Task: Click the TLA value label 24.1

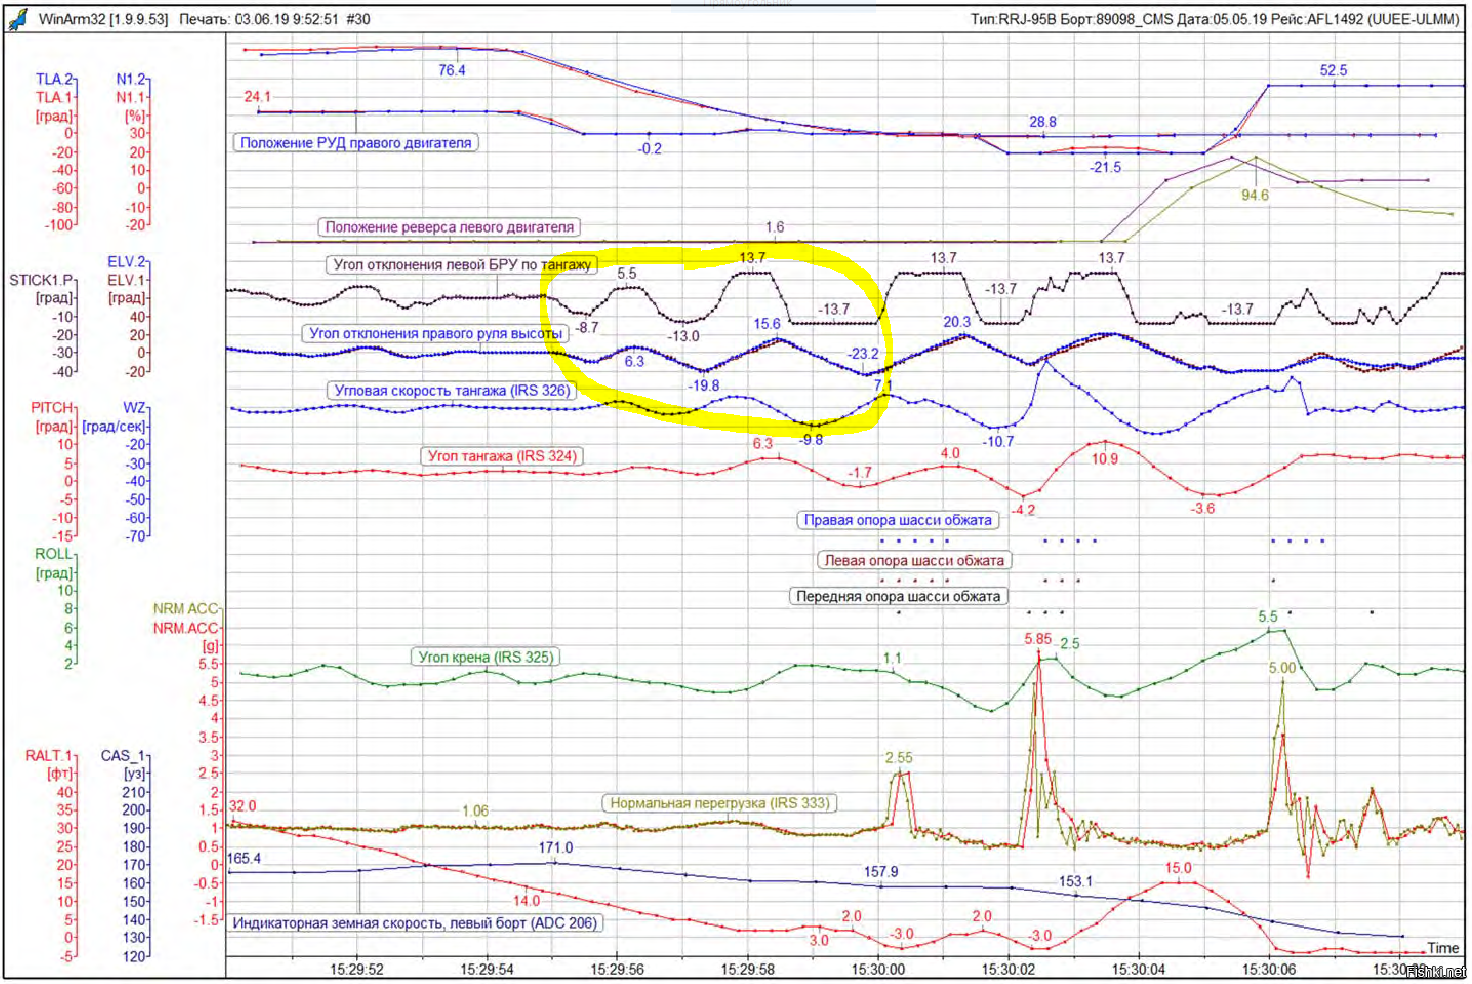Action: (258, 97)
